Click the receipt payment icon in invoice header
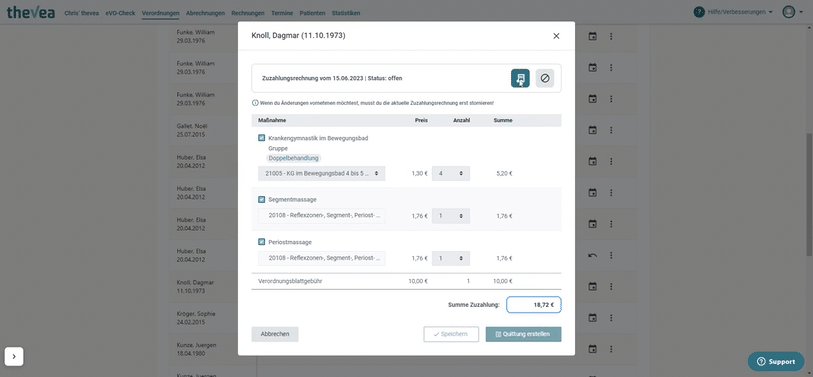The width and height of the screenshot is (813, 377). [x=520, y=78]
